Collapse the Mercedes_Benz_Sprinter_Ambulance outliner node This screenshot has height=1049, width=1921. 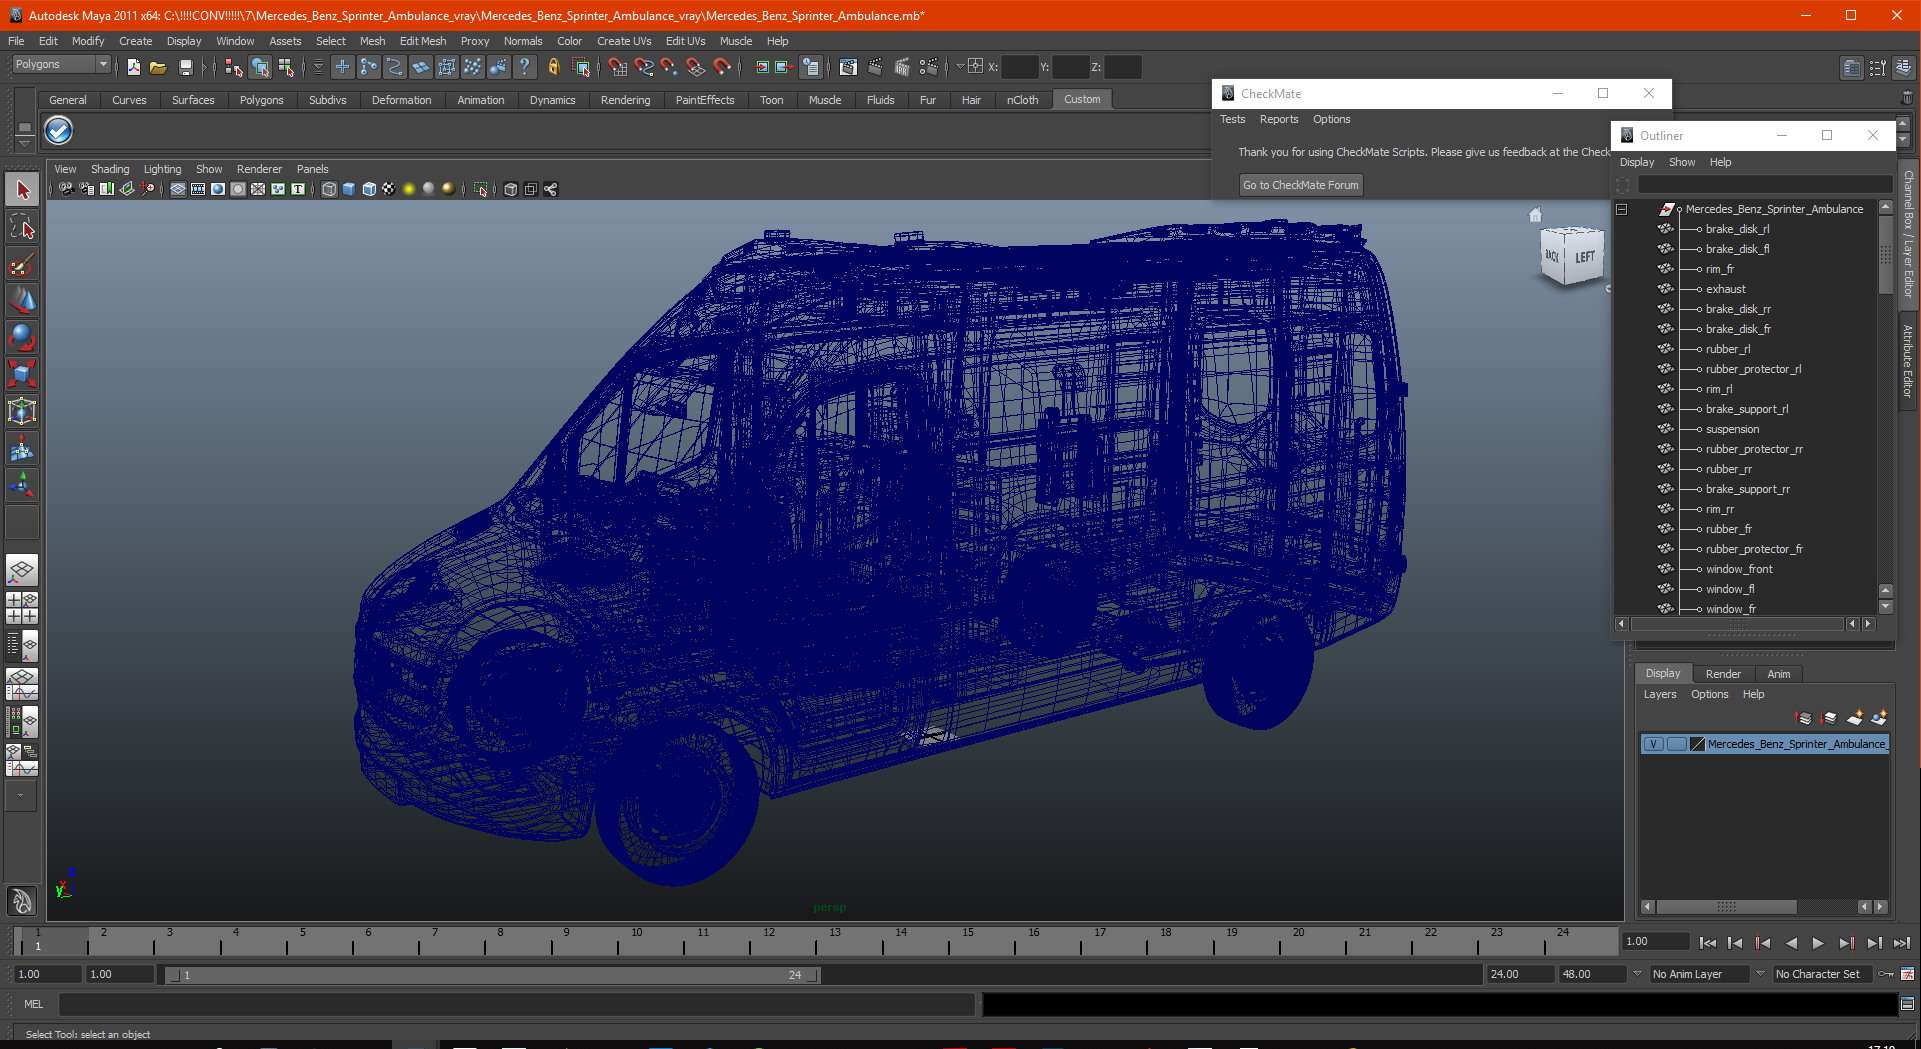[x=1622, y=210]
